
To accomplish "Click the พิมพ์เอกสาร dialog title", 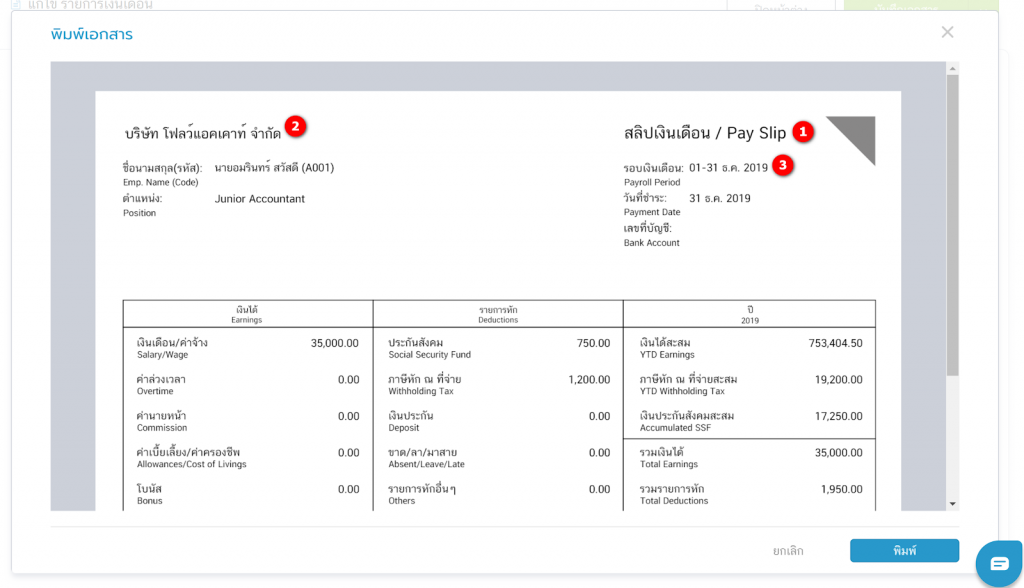I will coord(91,34).
